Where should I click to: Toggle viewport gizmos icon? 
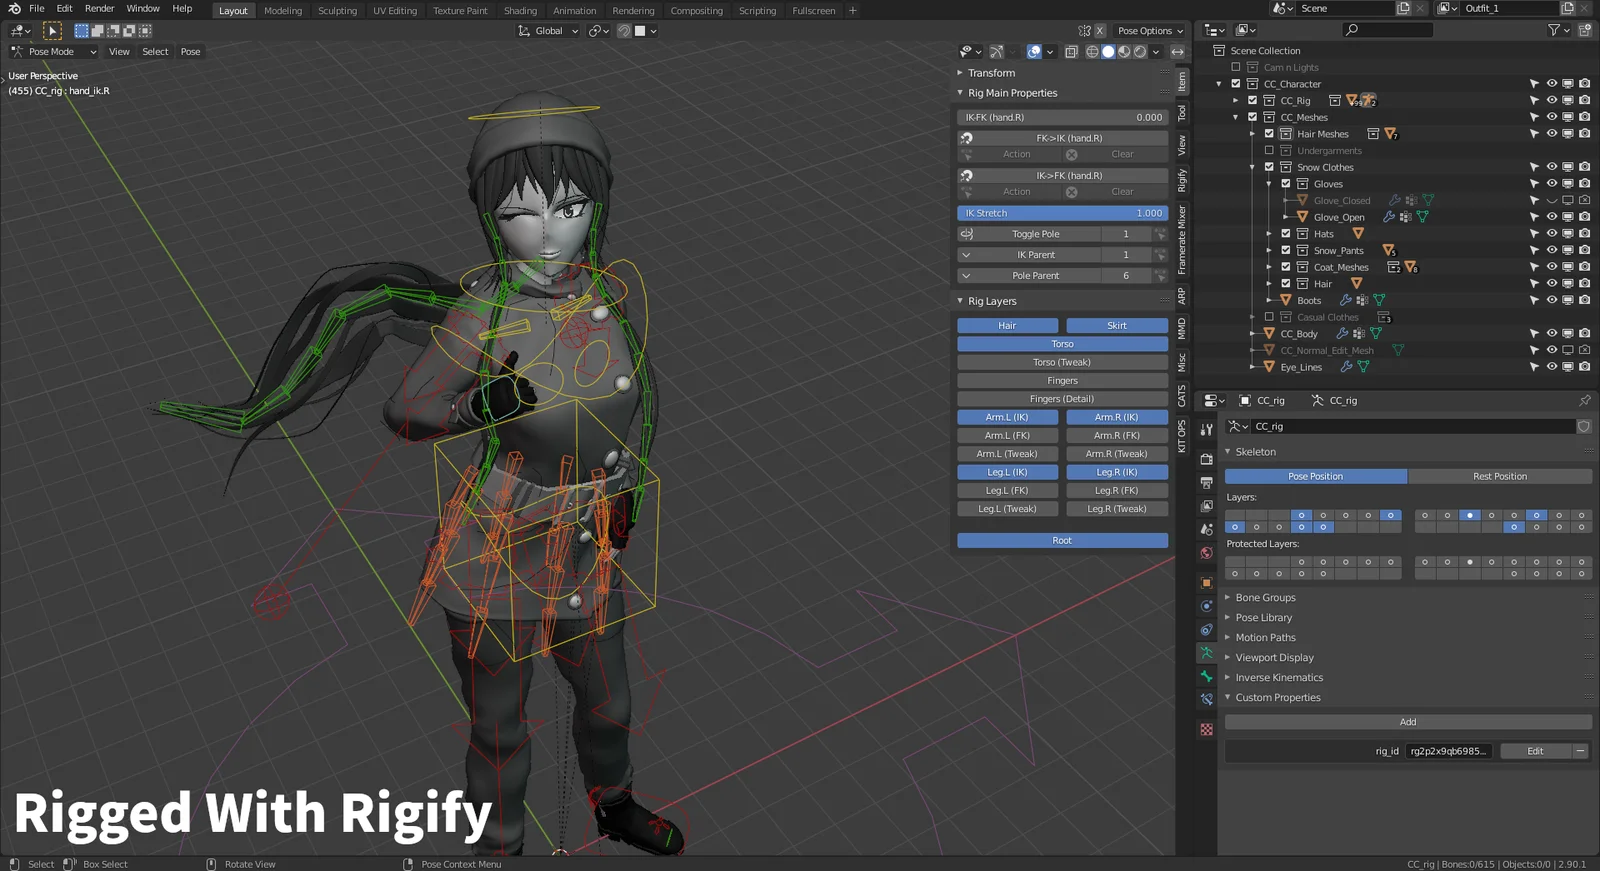pos(997,52)
